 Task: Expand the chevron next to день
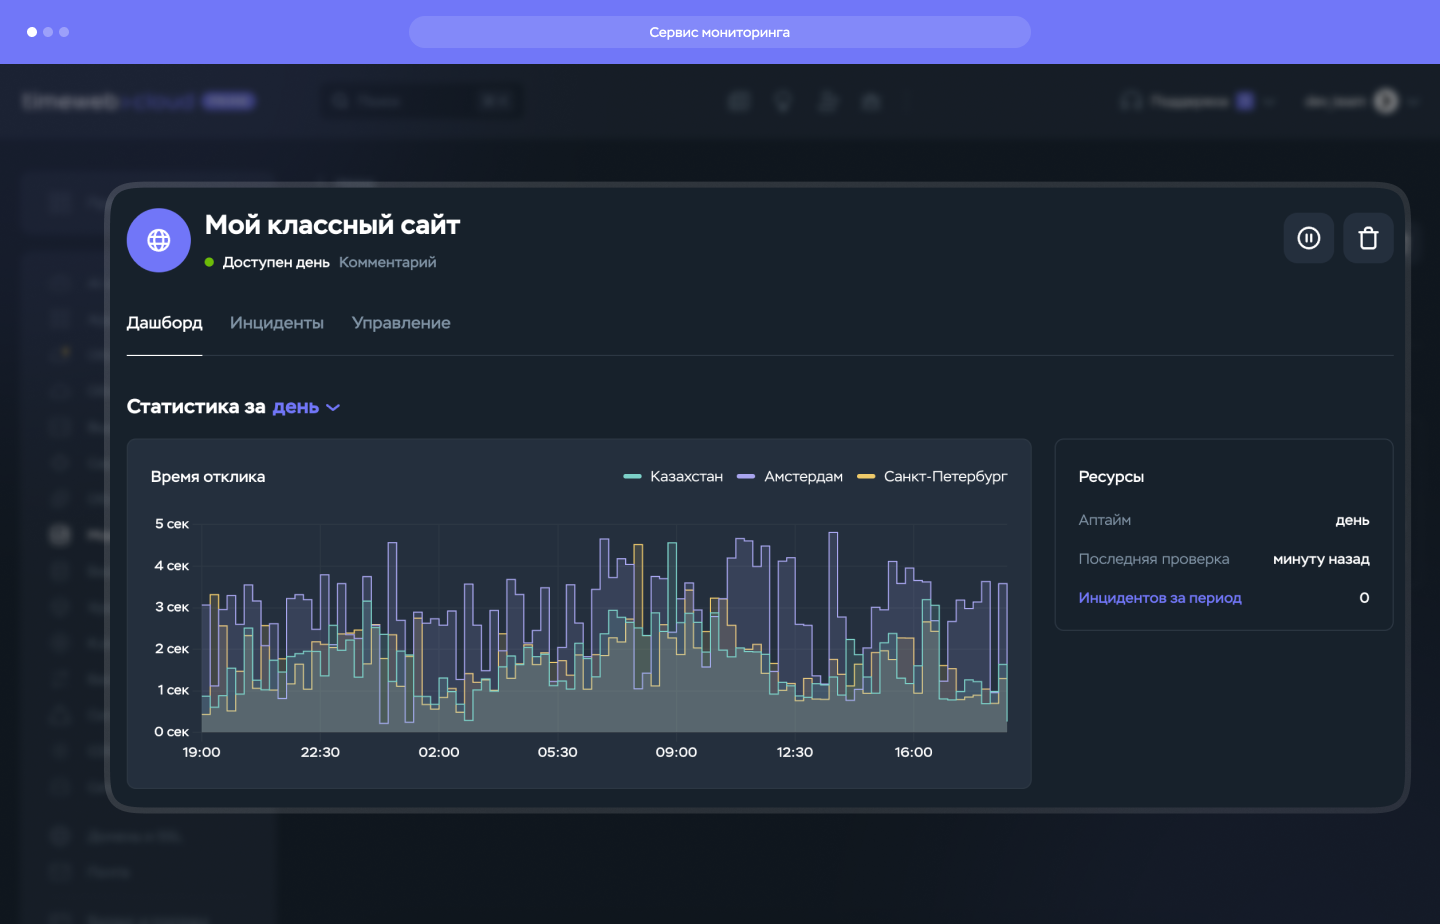click(333, 408)
